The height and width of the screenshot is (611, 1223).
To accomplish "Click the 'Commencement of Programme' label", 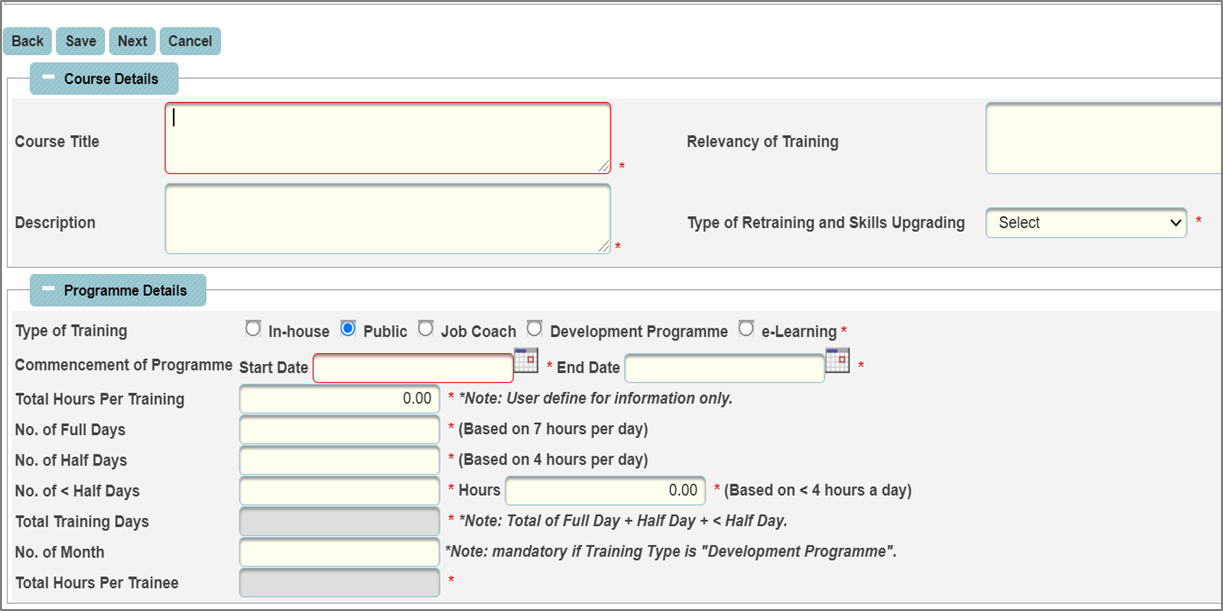I will [x=124, y=365].
